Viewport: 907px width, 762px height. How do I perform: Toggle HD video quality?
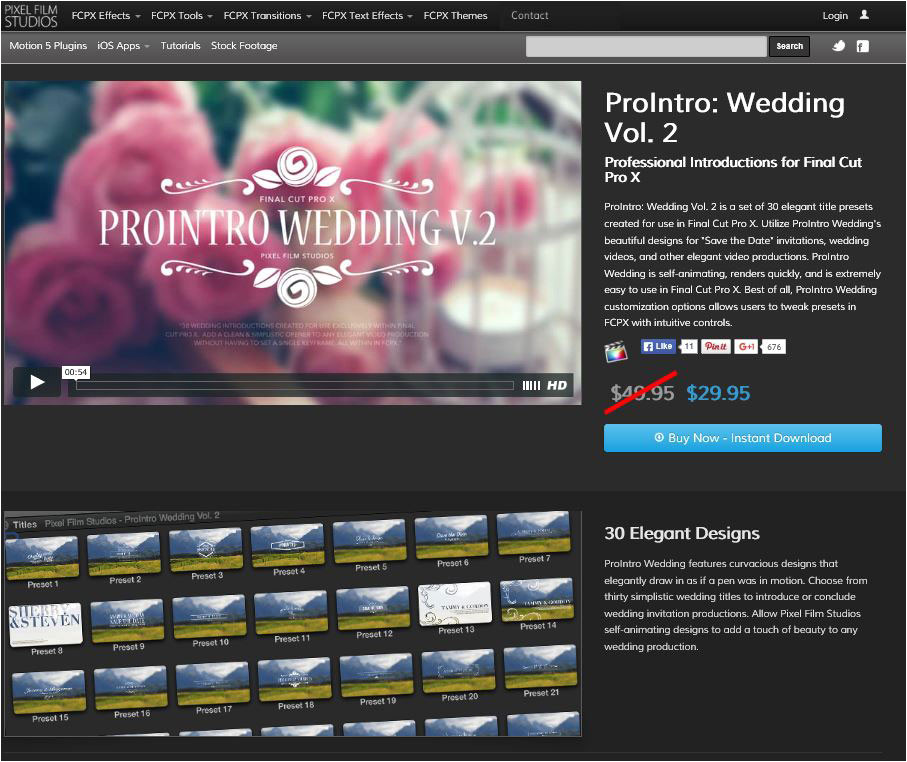pyautogui.click(x=557, y=385)
